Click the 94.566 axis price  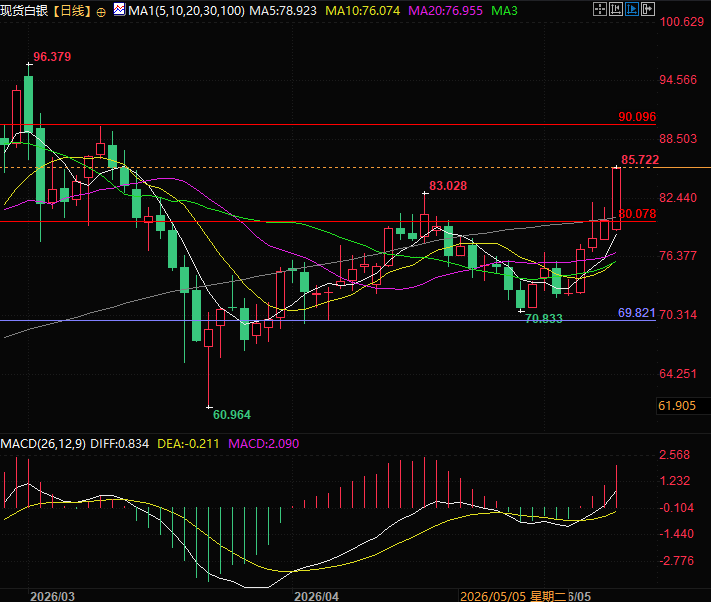678,80
